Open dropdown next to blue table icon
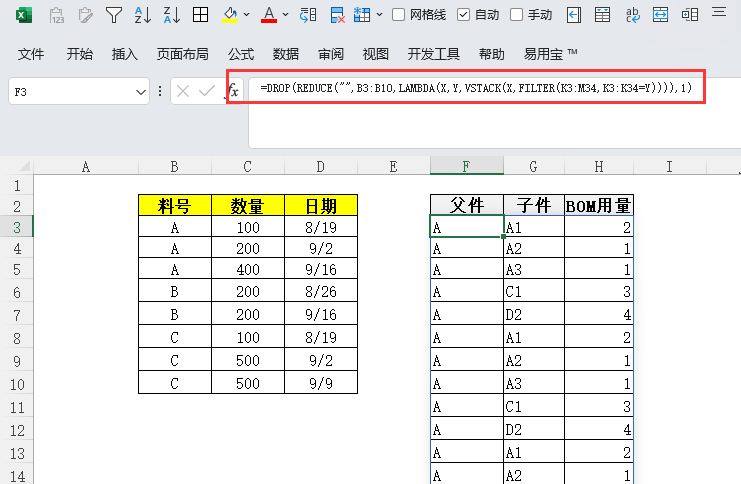The height and width of the screenshot is (484, 741). 379,15
